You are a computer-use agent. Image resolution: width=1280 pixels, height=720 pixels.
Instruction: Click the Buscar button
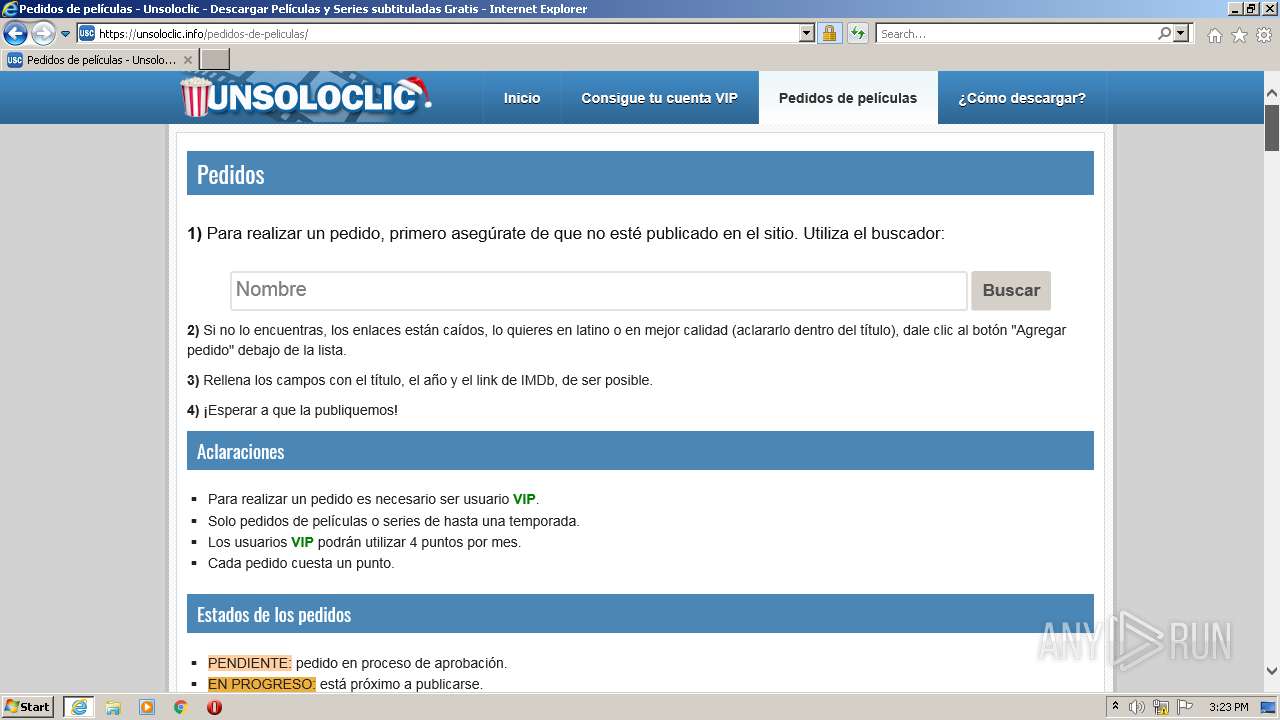point(1011,290)
